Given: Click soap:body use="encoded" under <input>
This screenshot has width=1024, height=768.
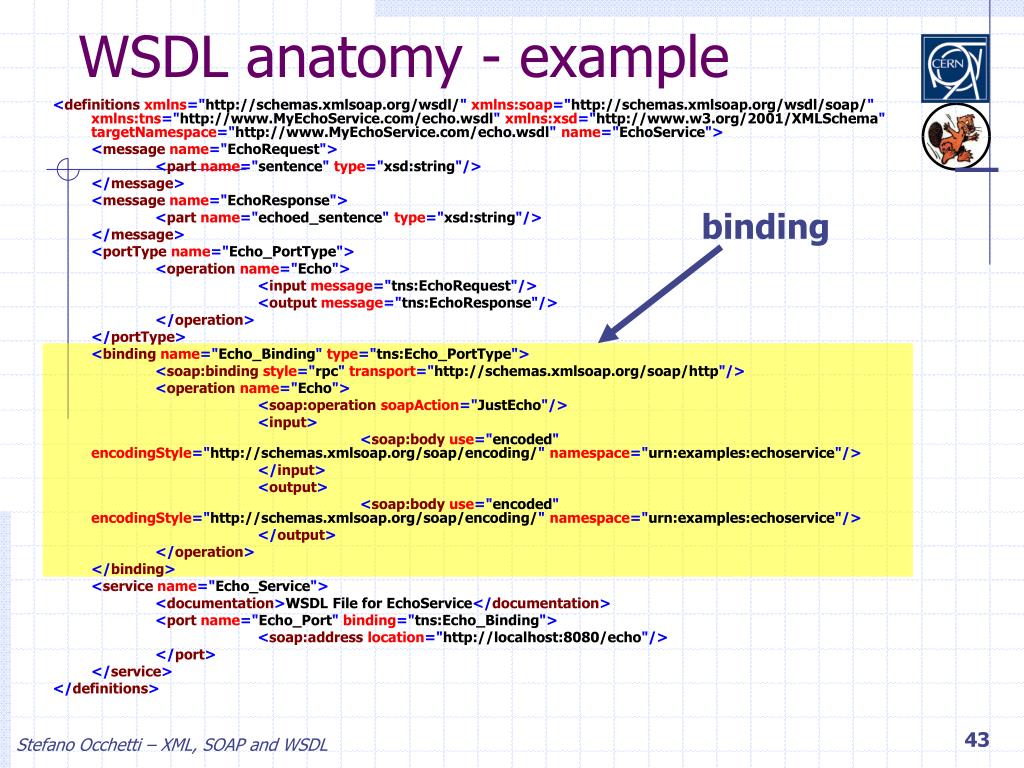Looking at the screenshot, I should [460, 440].
